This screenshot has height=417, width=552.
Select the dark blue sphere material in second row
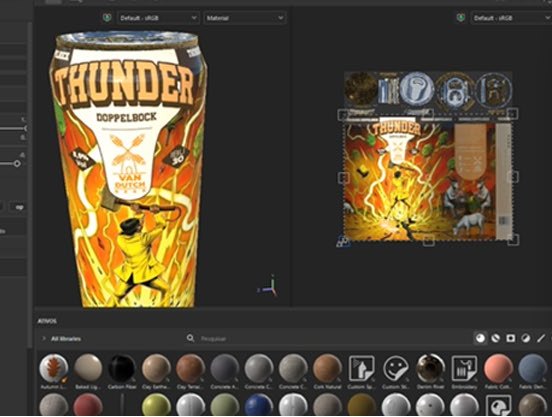pos(258,405)
